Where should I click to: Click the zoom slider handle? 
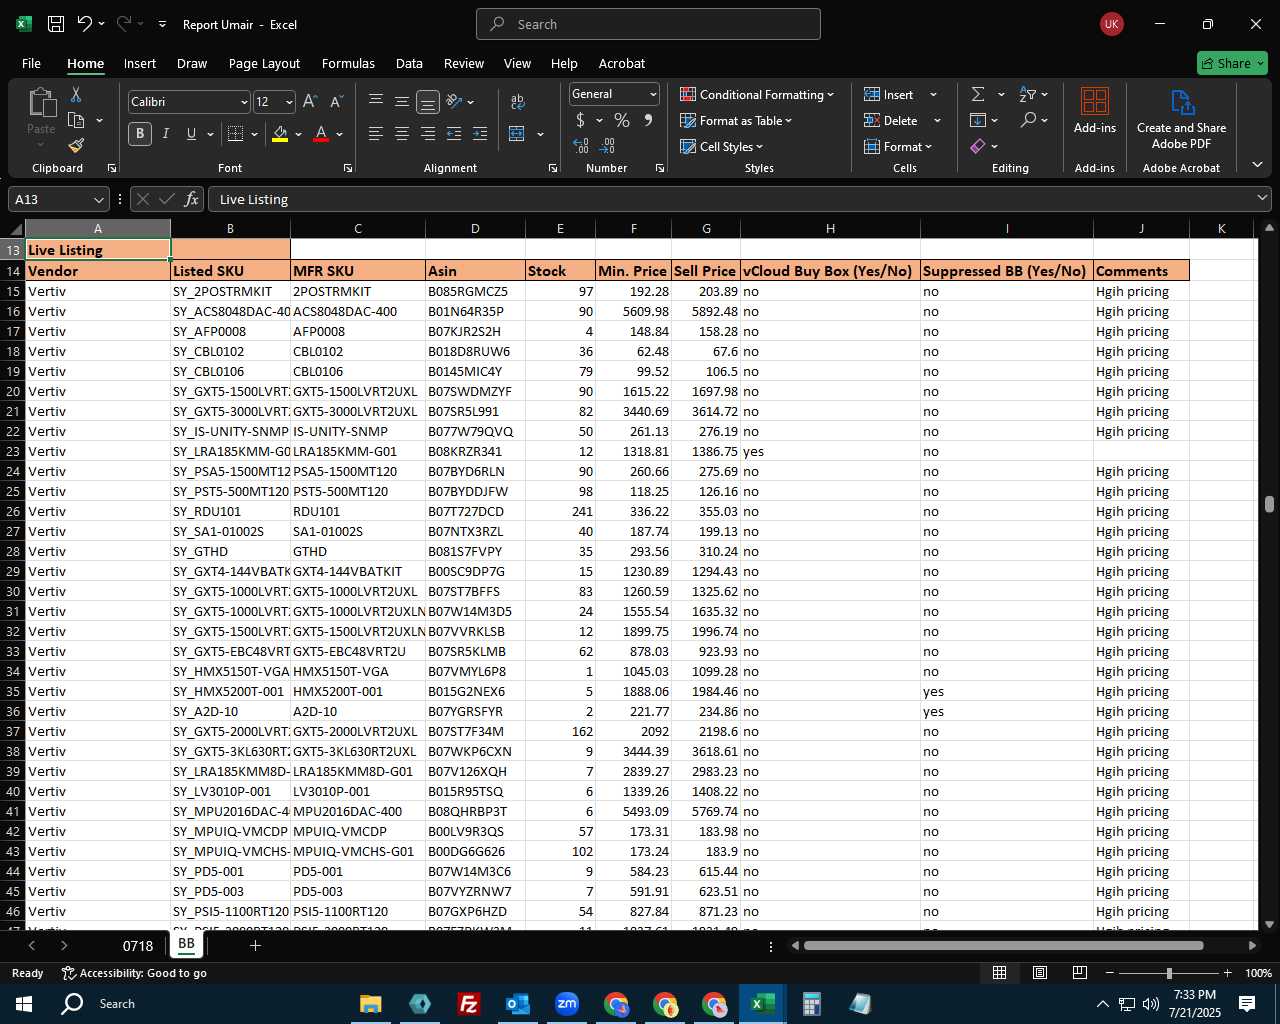click(1168, 973)
